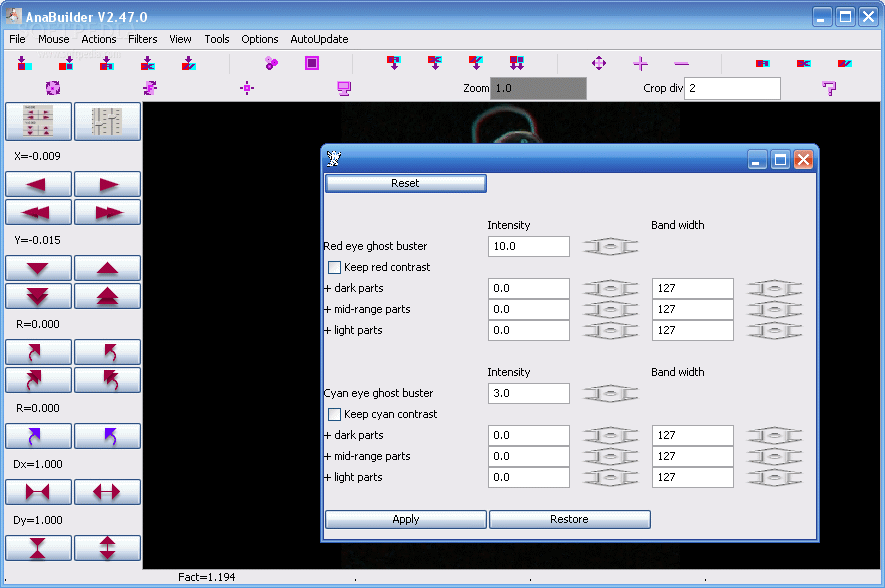Click the Restore button
Screen dimensions: 885x588
pos(569,519)
